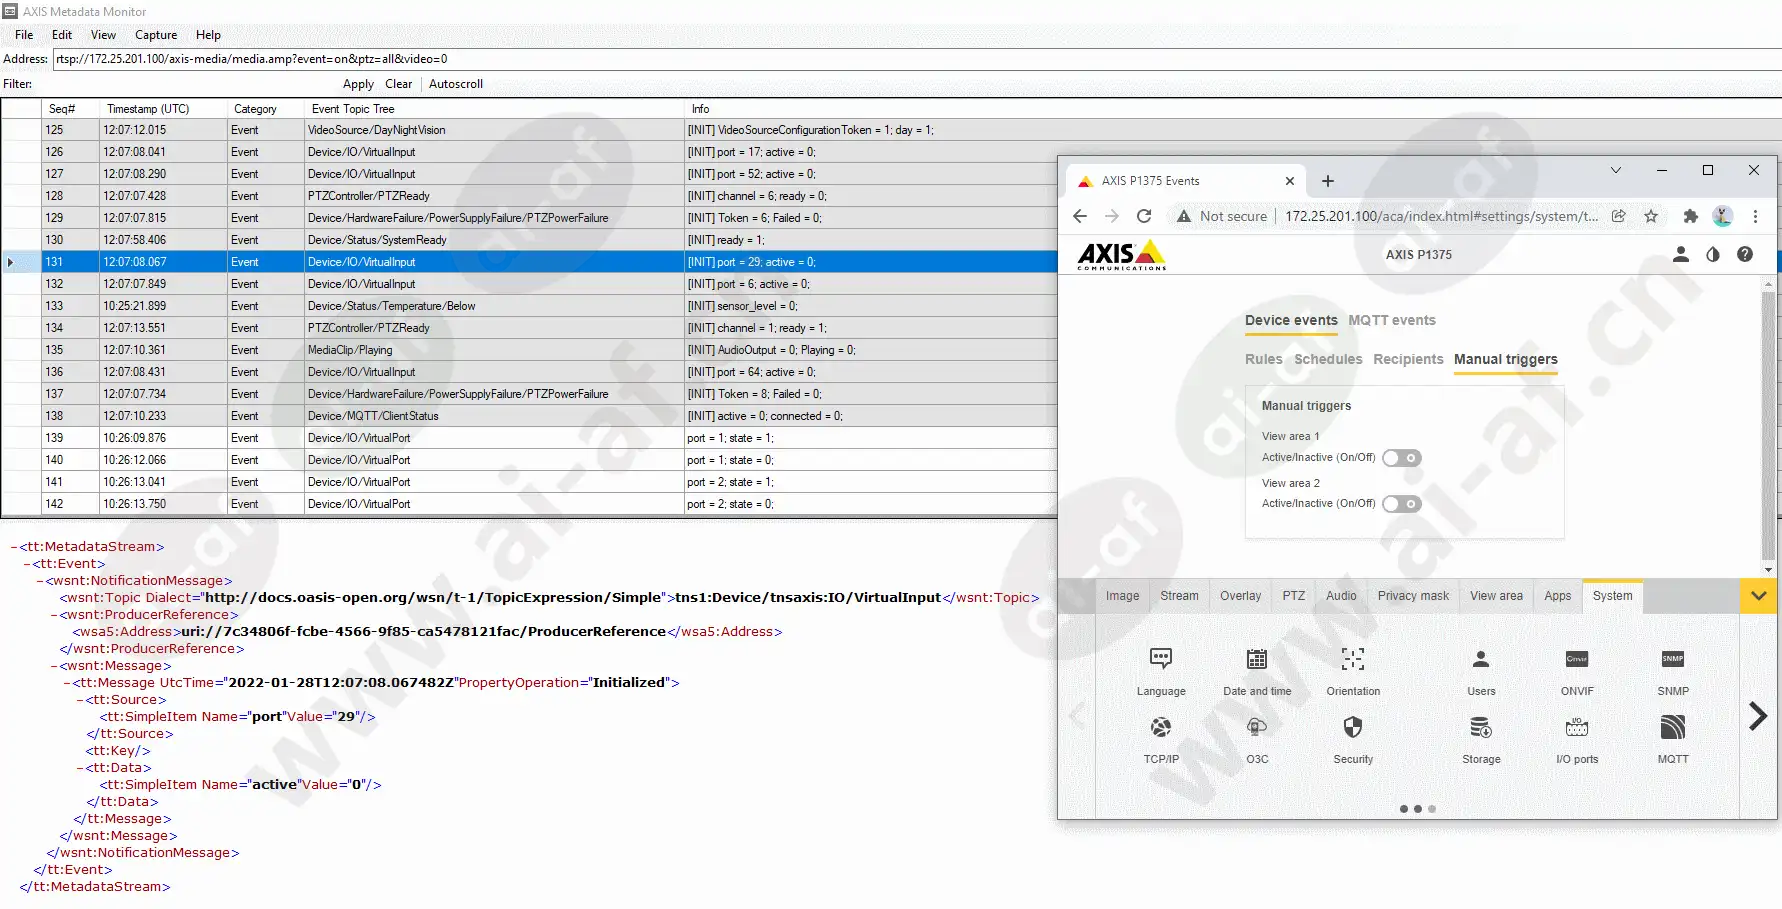Open the SNMP settings icon
This screenshot has height=909, width=1782.
pos(1673,659)
